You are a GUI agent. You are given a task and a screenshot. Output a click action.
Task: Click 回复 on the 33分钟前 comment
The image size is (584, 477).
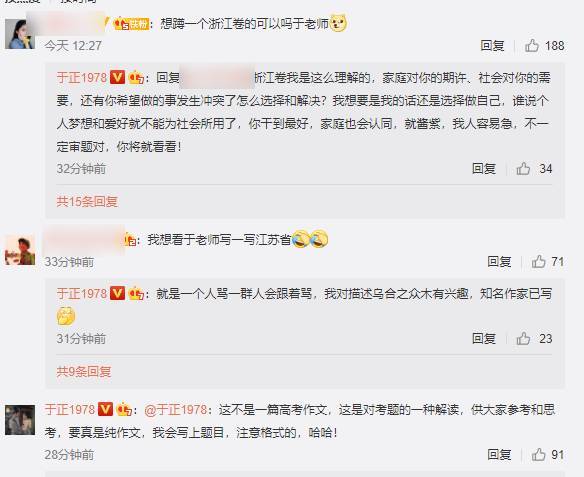pos(499,261)
